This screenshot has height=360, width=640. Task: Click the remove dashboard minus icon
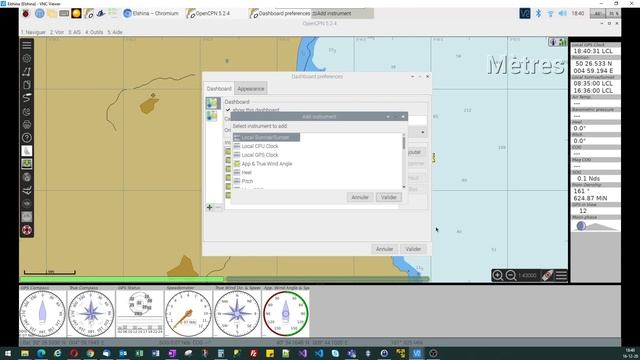coord(218,207)
